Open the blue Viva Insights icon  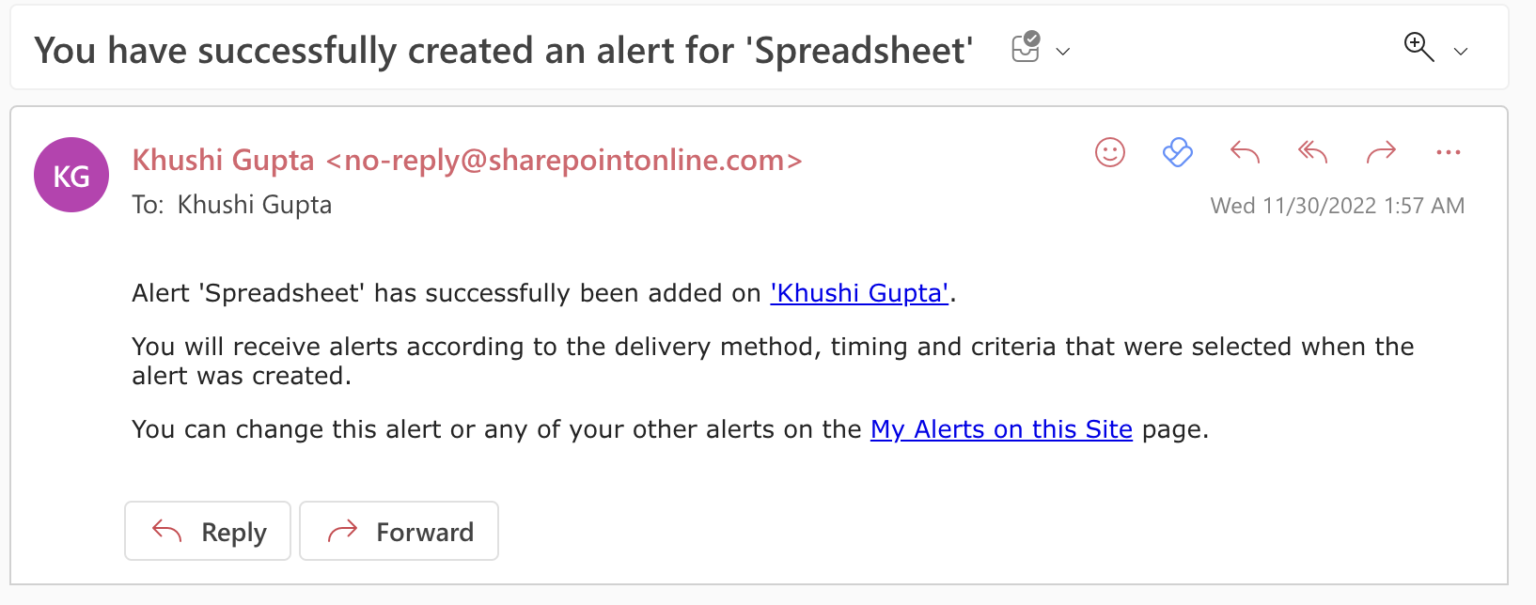click(1177, 153)
